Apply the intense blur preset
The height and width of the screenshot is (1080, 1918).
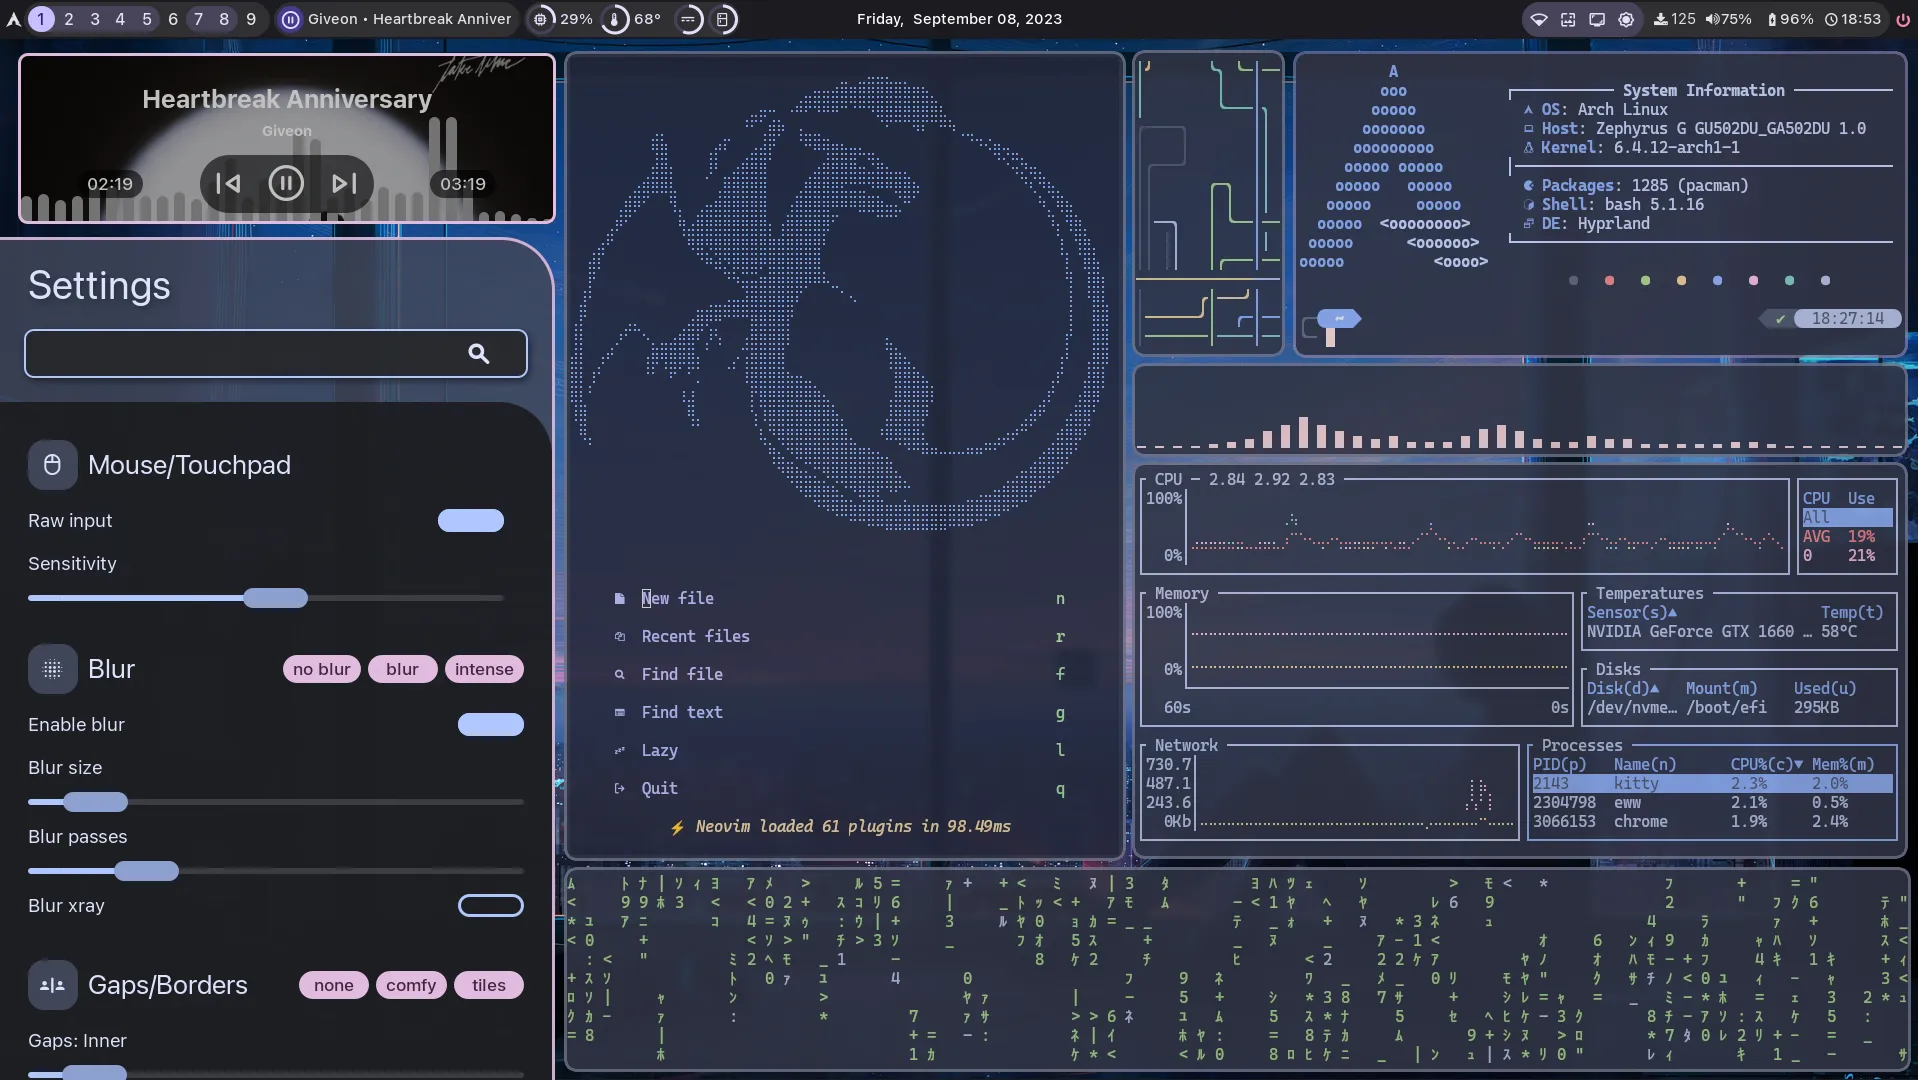pyautogui.click(x=484, y=670)
